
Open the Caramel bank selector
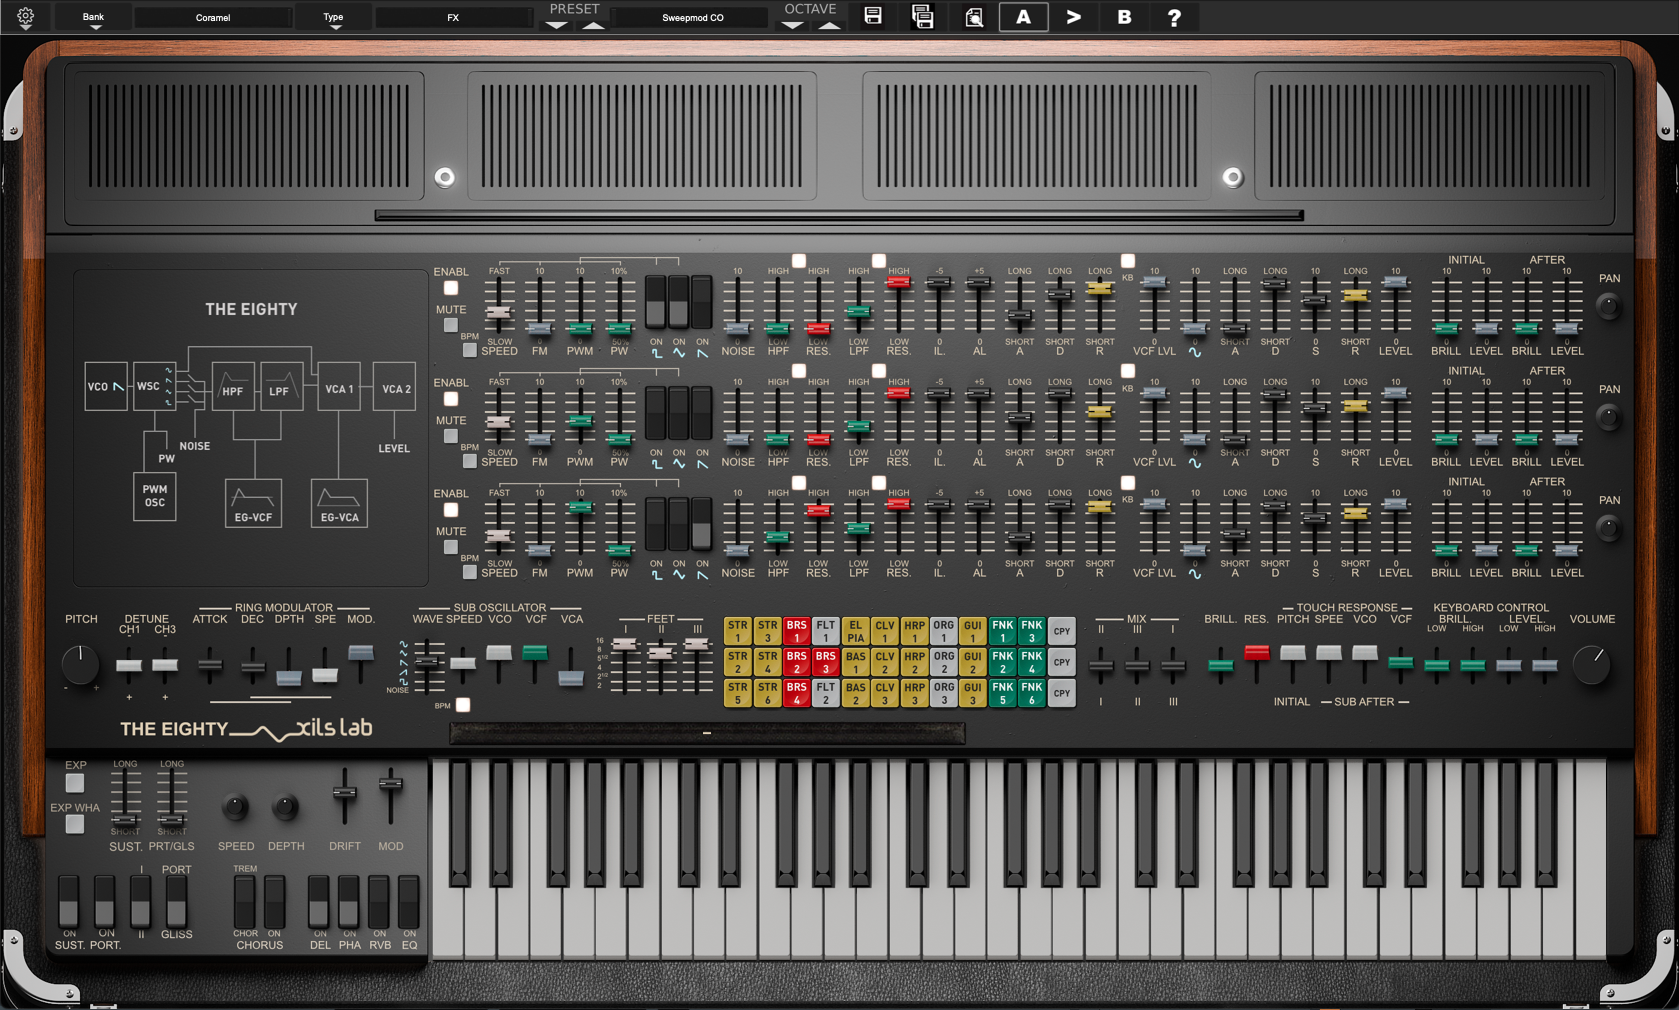213,17
